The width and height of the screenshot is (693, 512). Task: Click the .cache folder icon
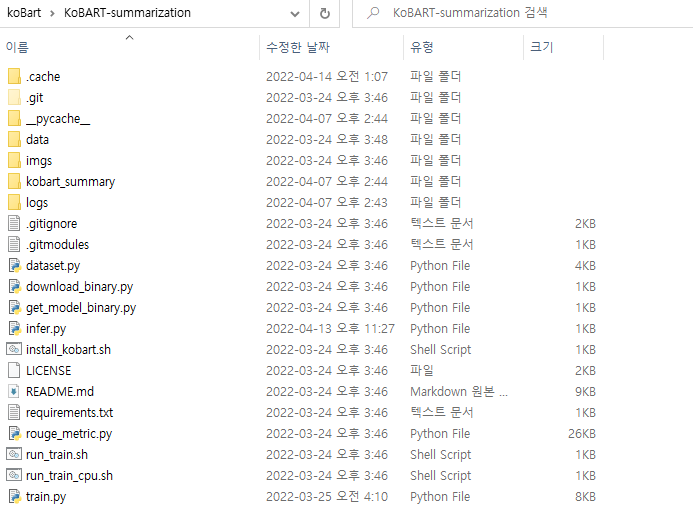[14, 76]
